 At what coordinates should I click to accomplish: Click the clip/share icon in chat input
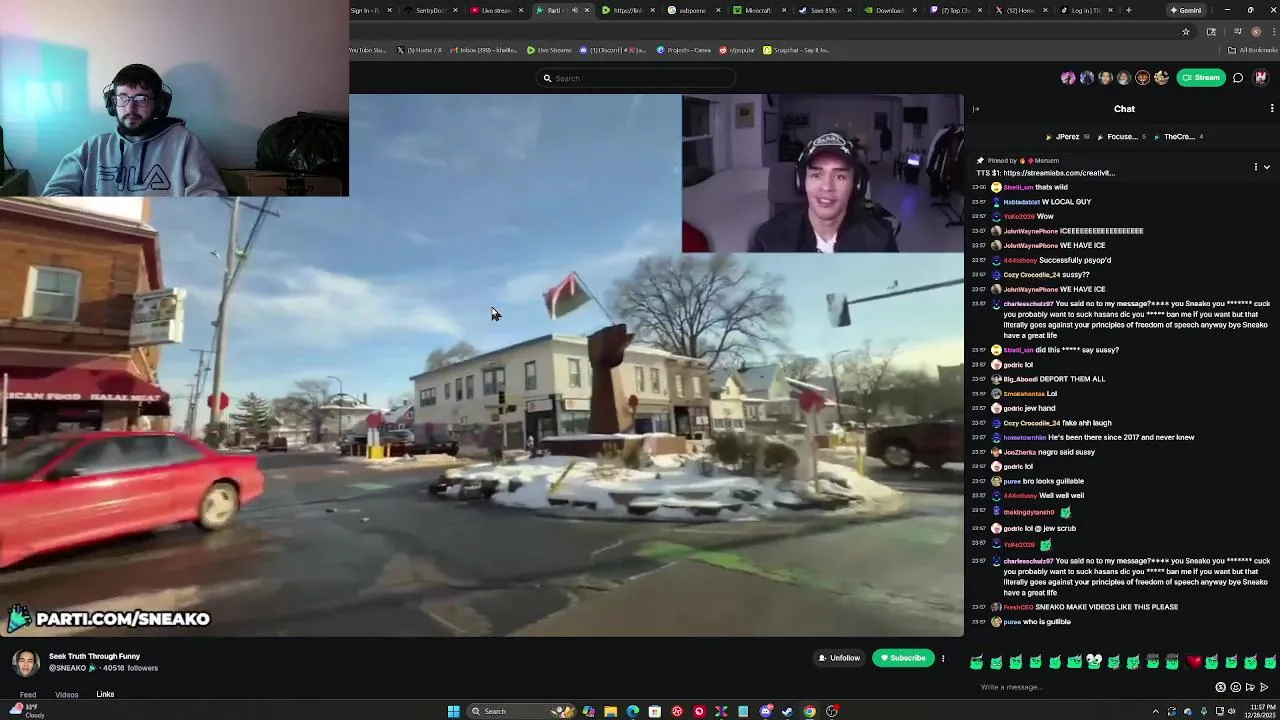(1250, 687)
